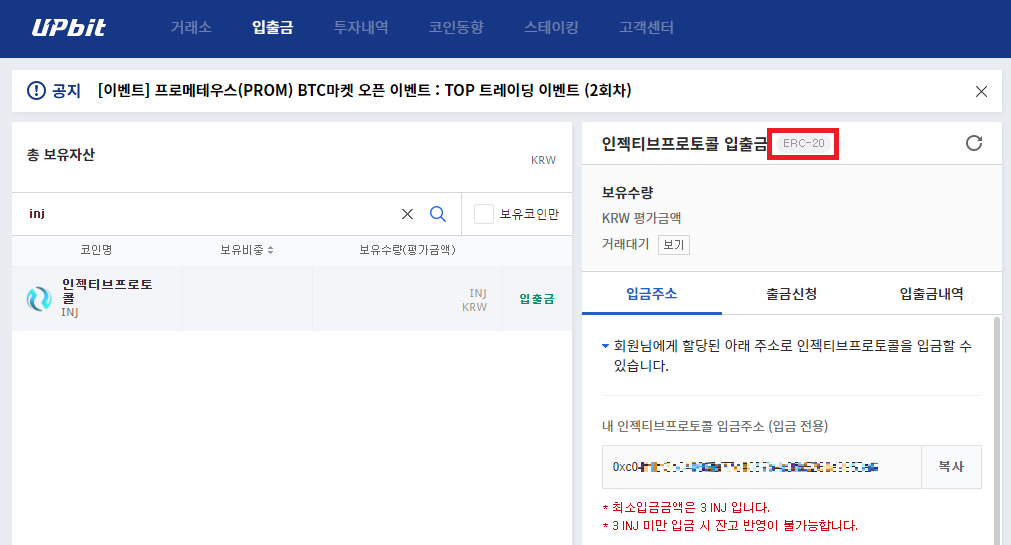Switch to the 출금신청 tab
Viewport: 1011px width, 545px height.
792,294
